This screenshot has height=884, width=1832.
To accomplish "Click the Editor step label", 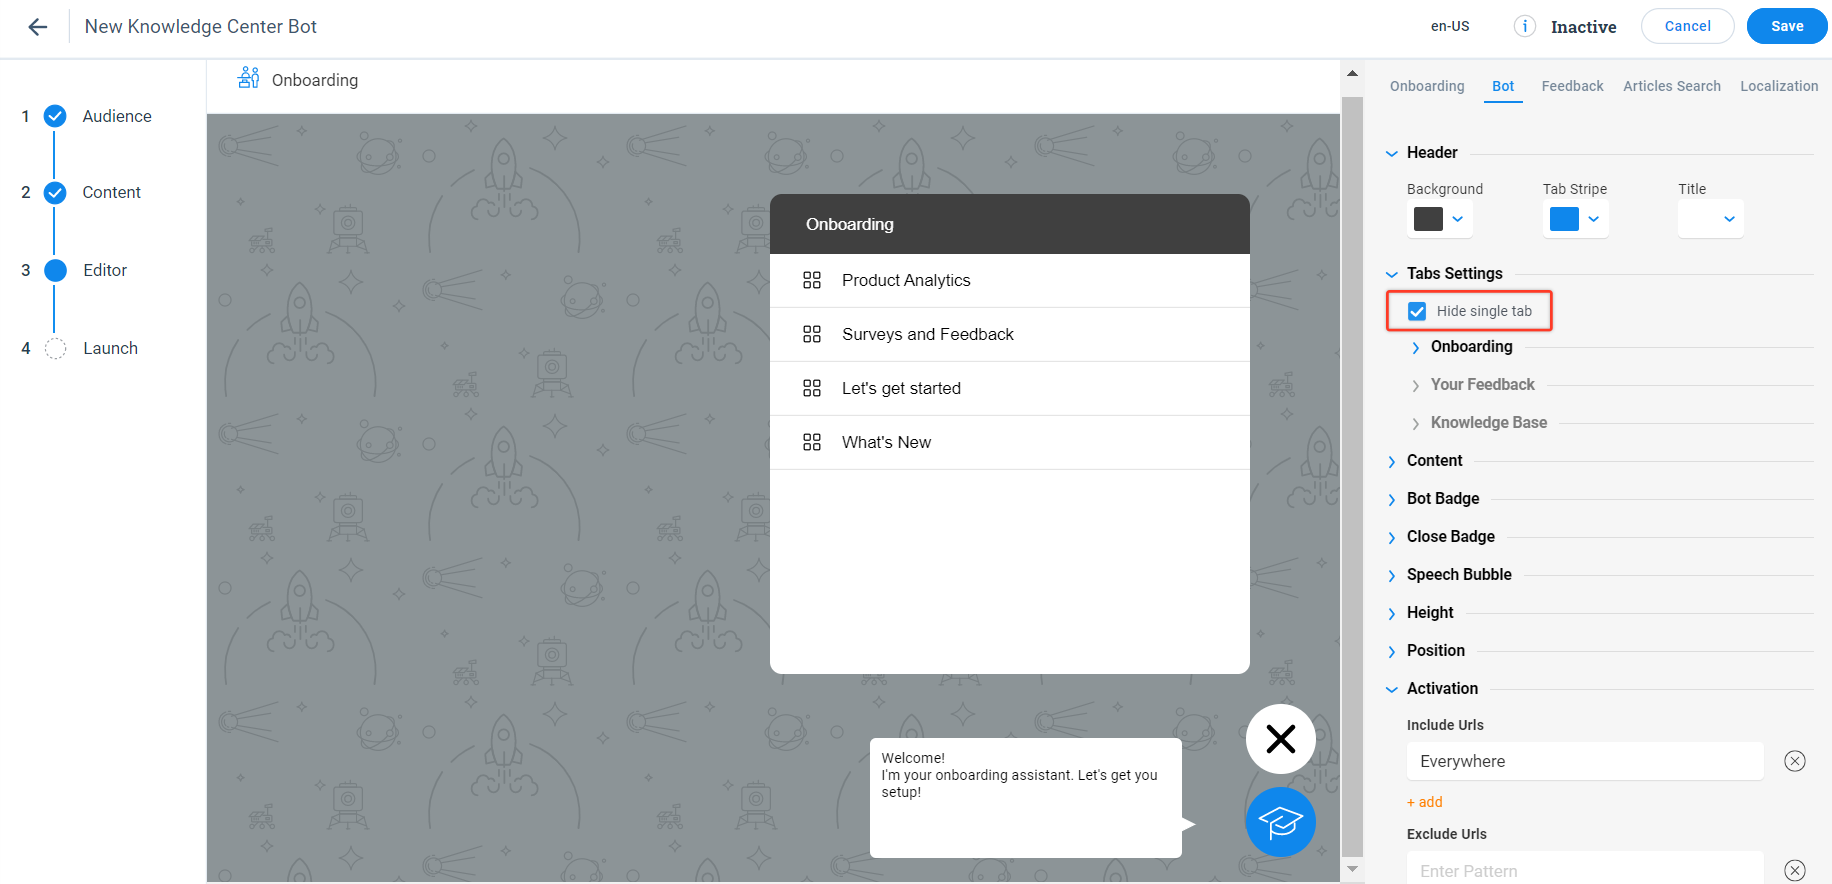I will coord(105,270).
